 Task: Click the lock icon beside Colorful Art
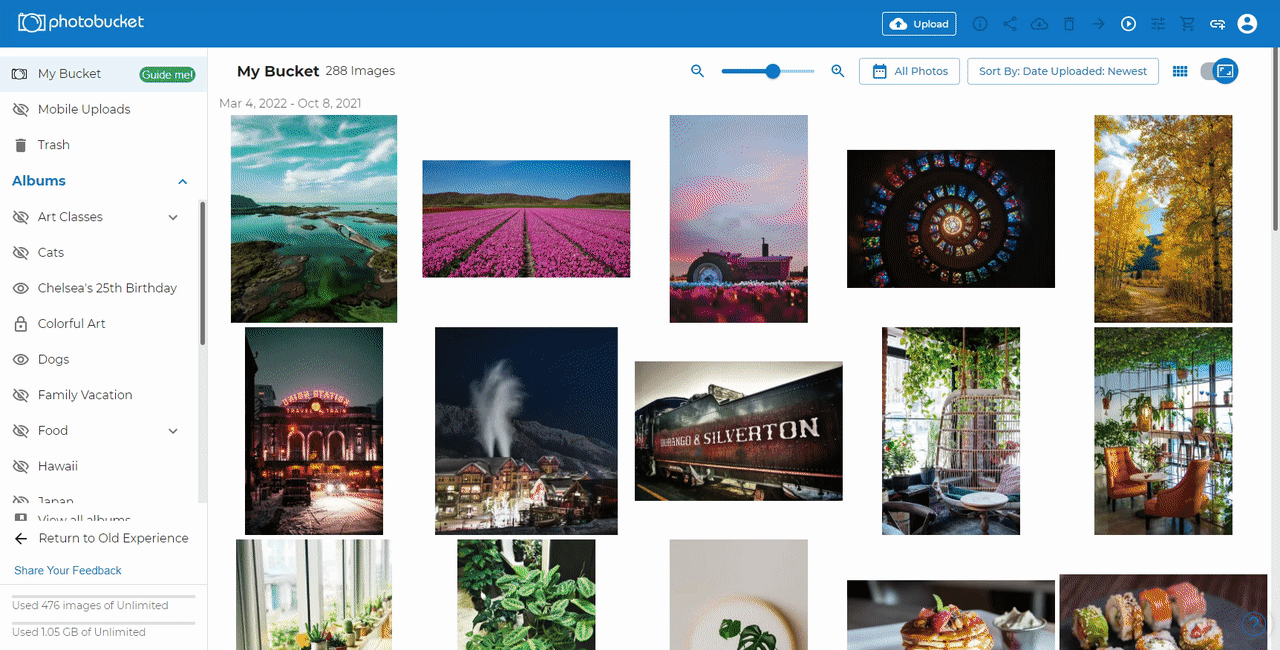pyautogui.click(x=20, y=324)
